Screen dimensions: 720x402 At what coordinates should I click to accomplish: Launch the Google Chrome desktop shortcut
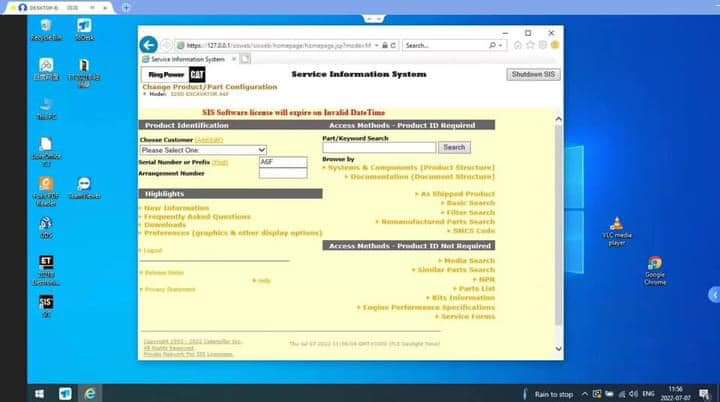point(655,264)
